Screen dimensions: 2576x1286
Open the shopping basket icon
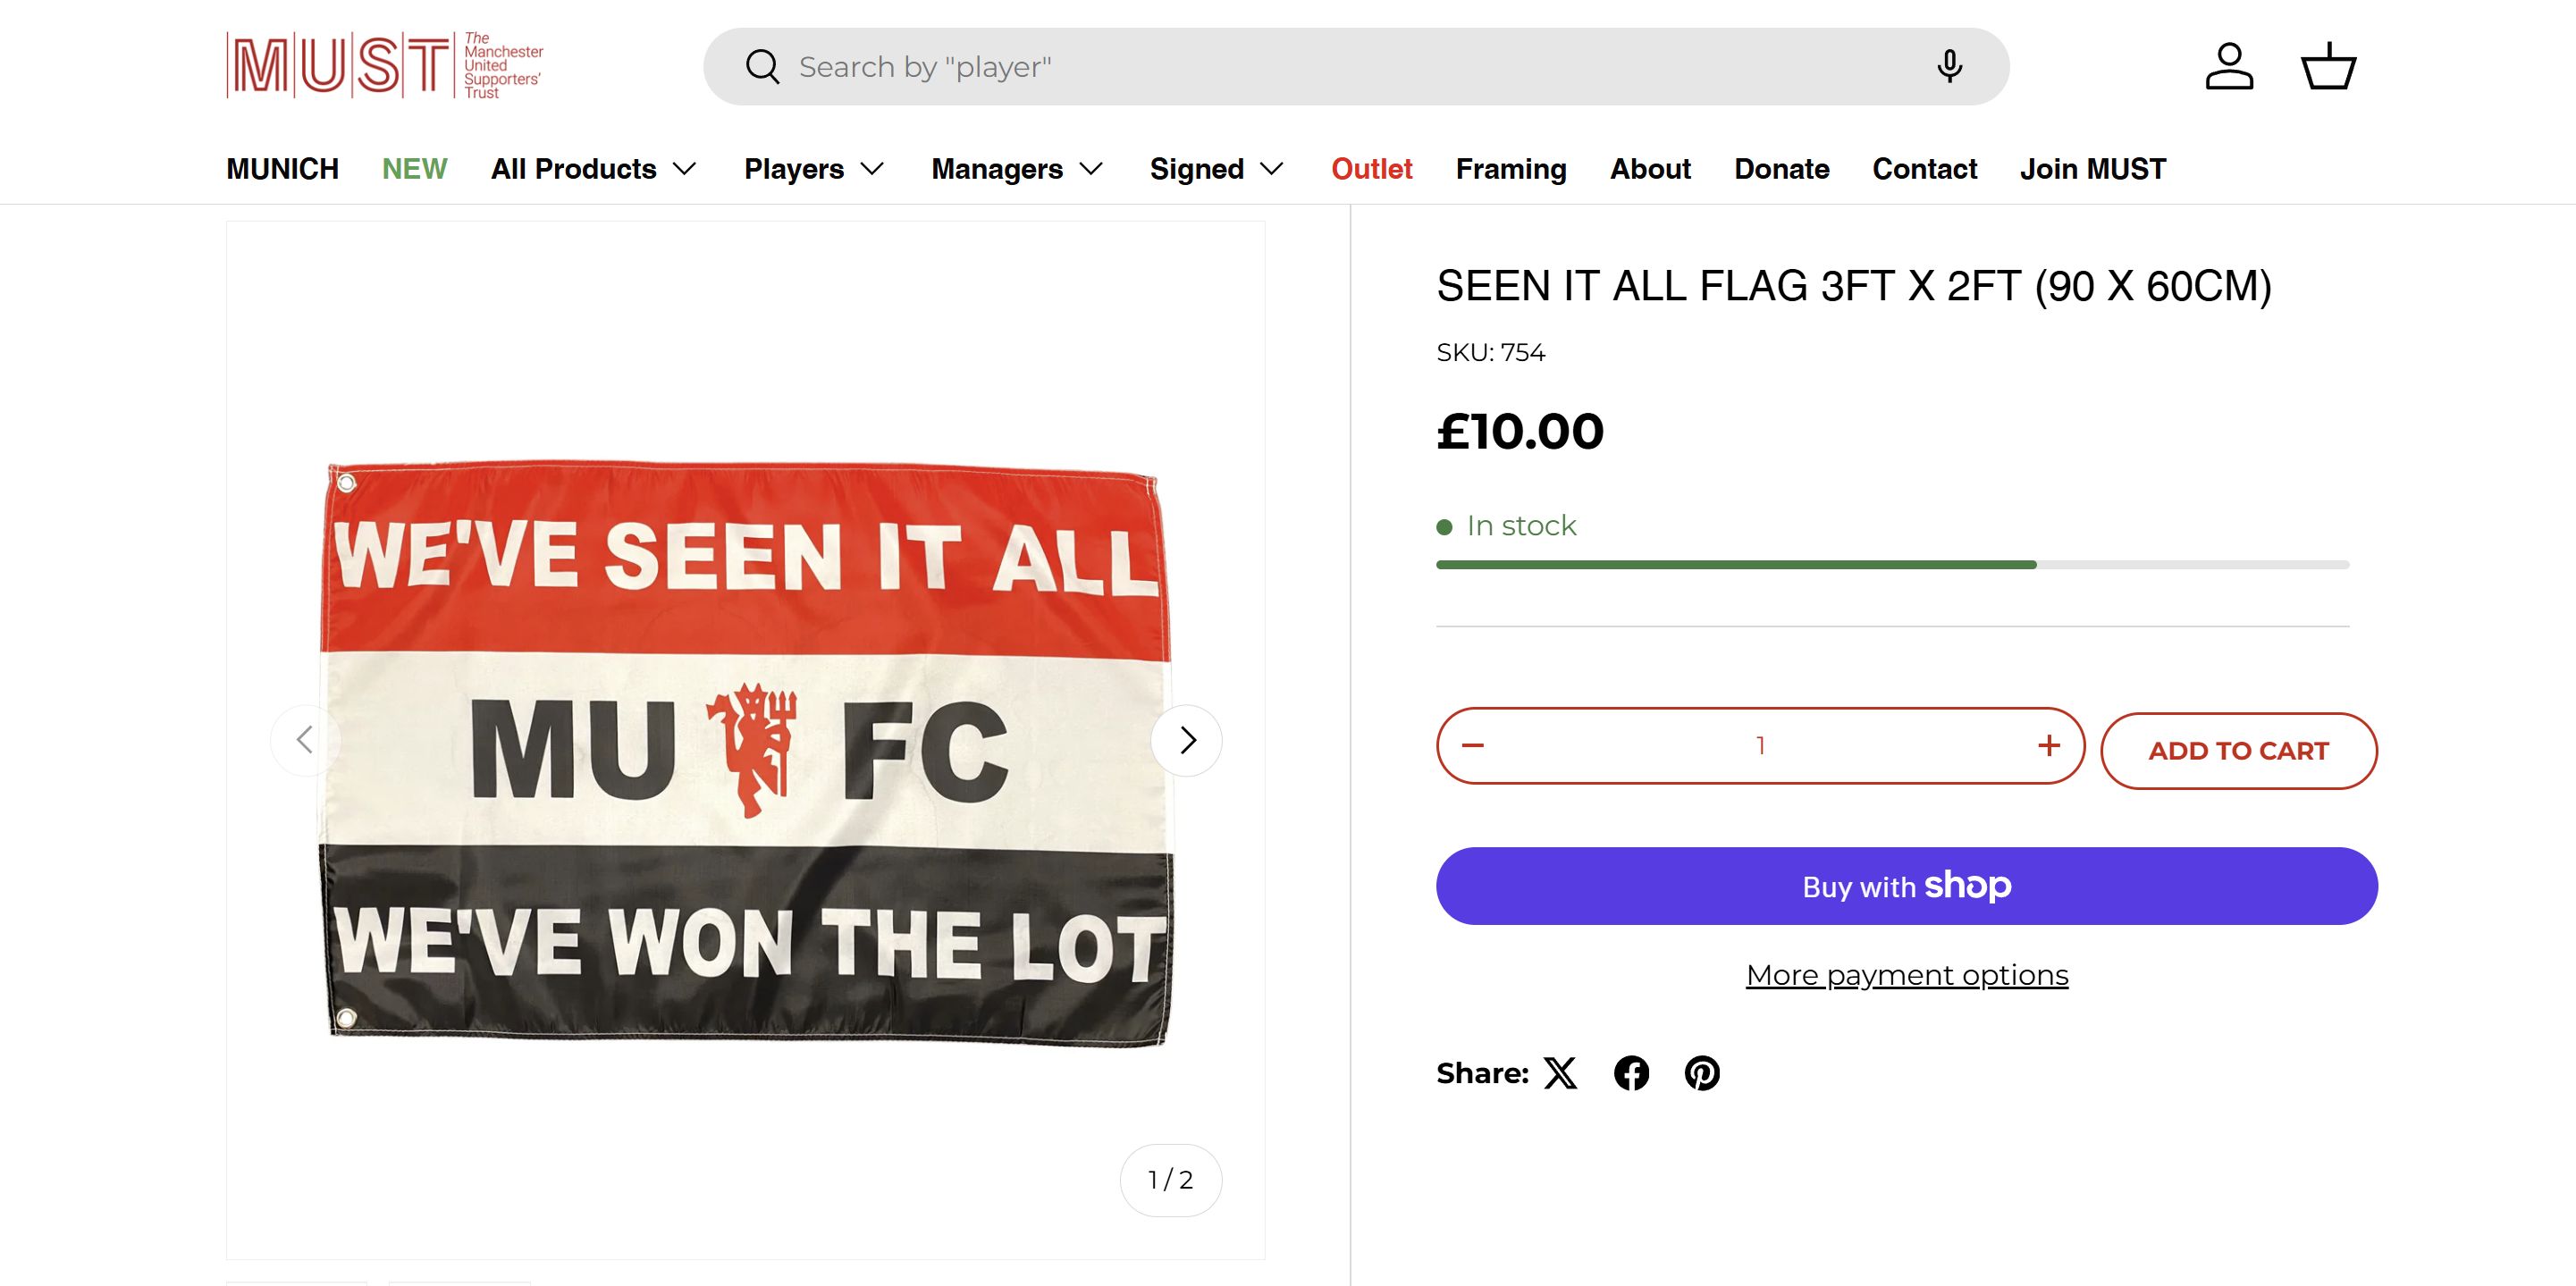[x=2329, y=66]
